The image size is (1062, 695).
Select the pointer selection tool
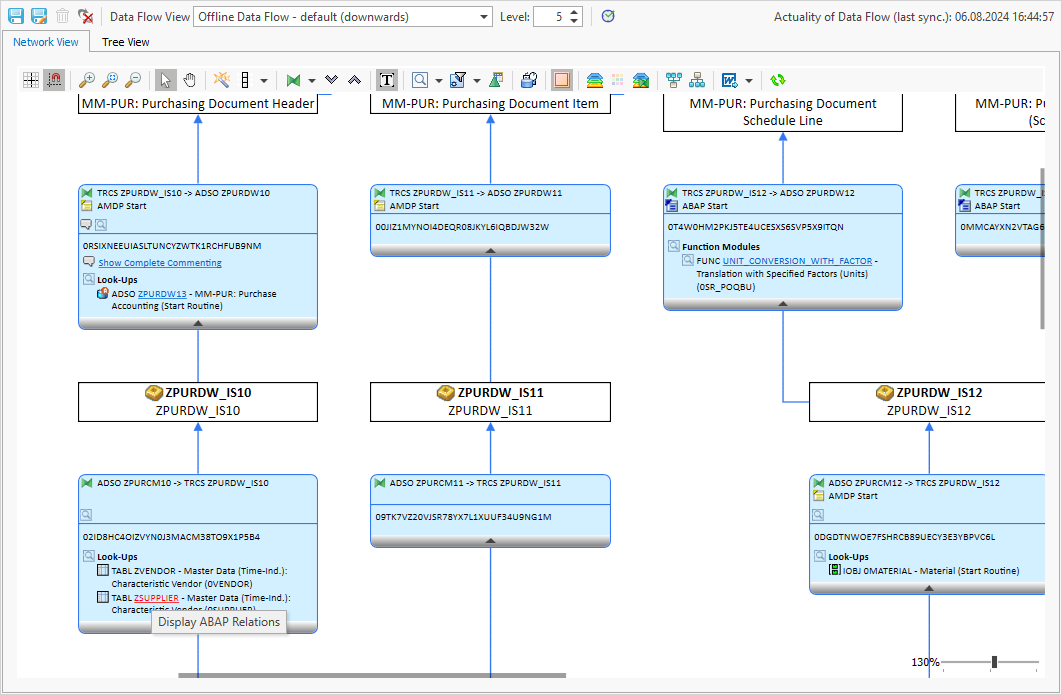coord(167,80)
